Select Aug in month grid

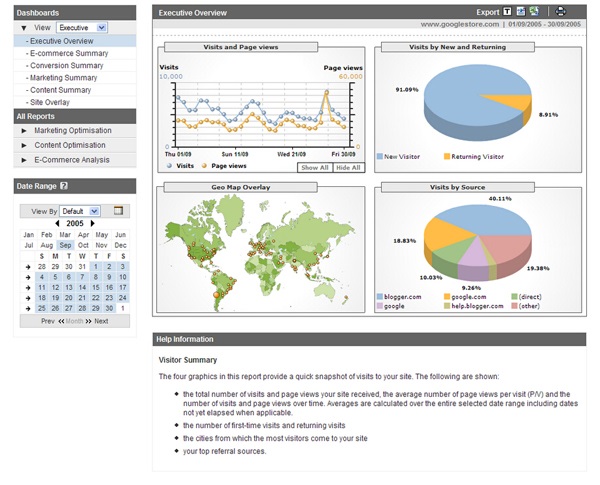click(47, 245)
